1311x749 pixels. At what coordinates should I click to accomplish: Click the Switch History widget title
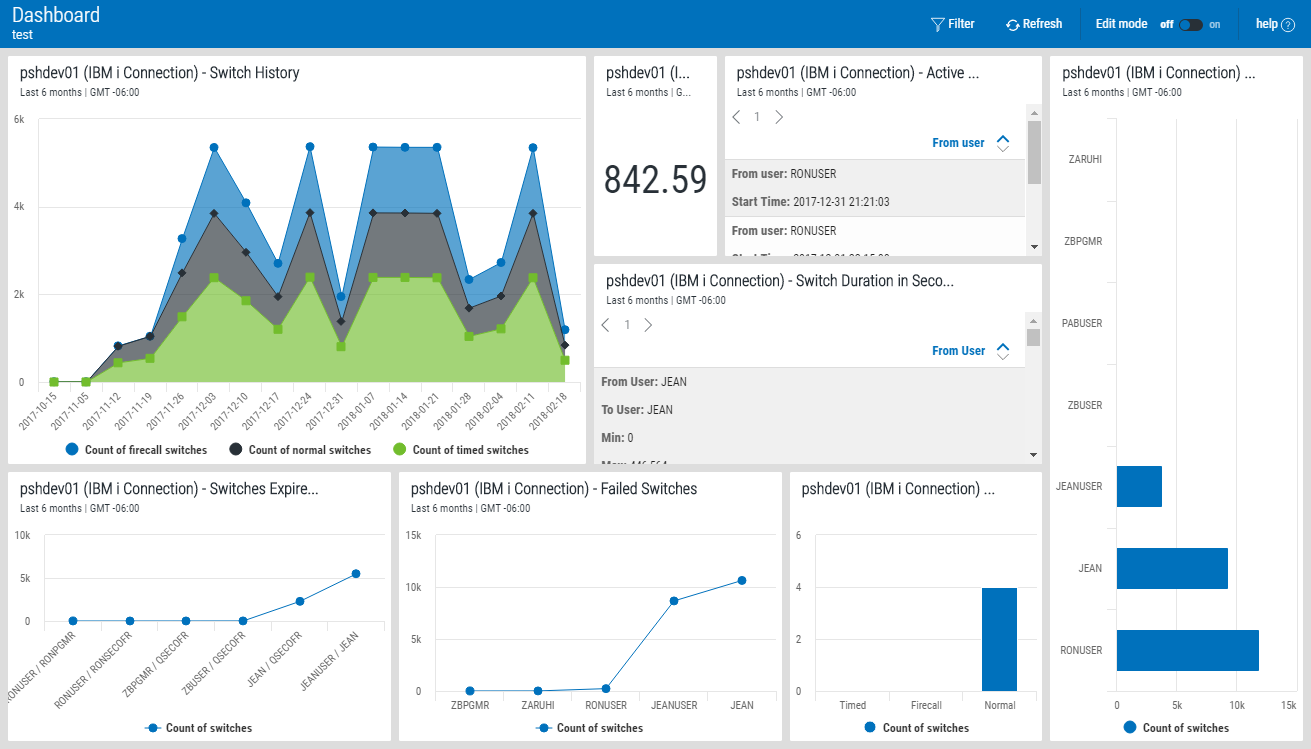coord(159,73)
